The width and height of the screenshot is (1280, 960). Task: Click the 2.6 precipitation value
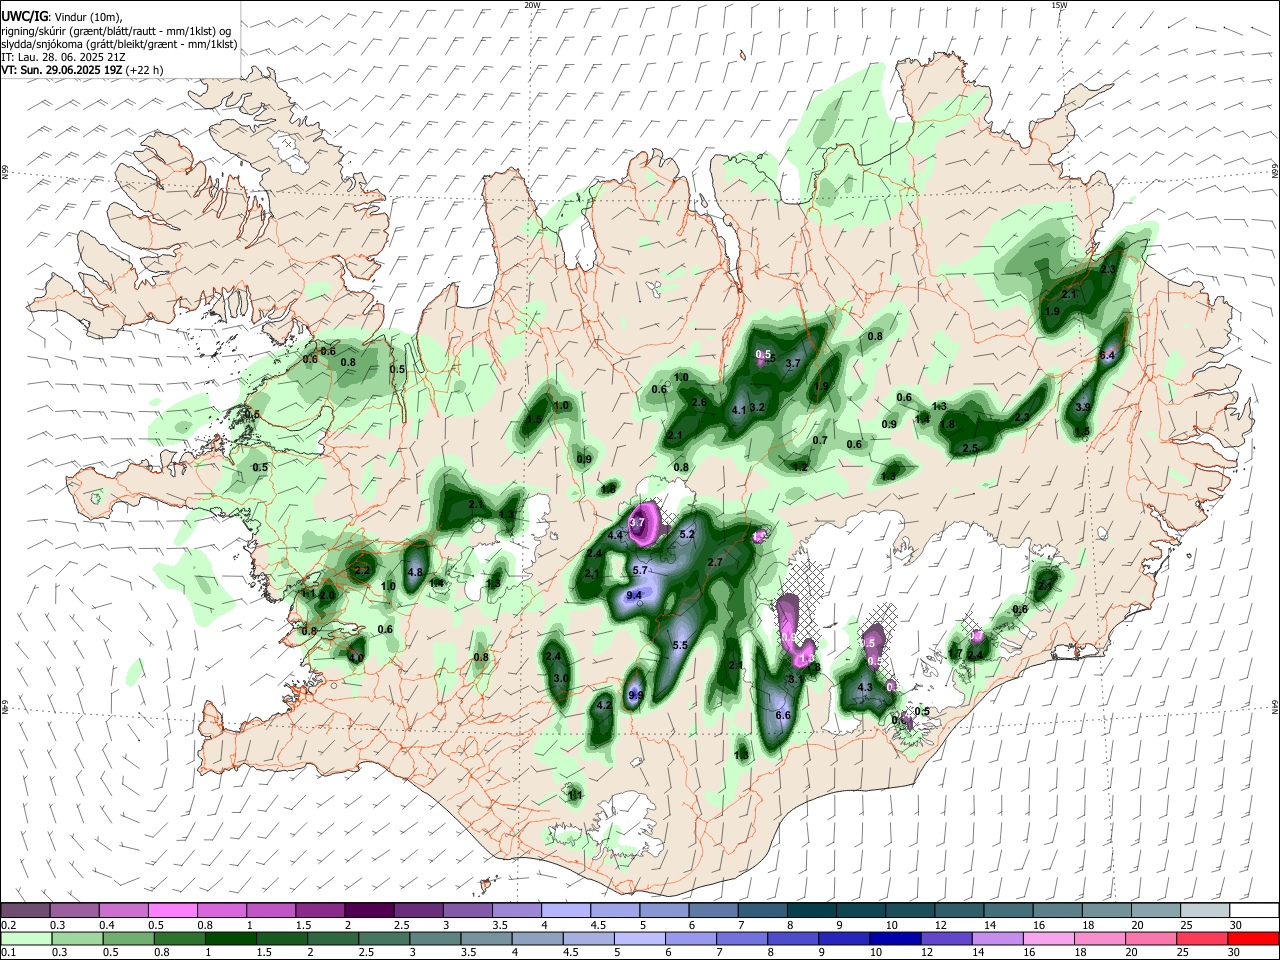[x=700, y=403]
